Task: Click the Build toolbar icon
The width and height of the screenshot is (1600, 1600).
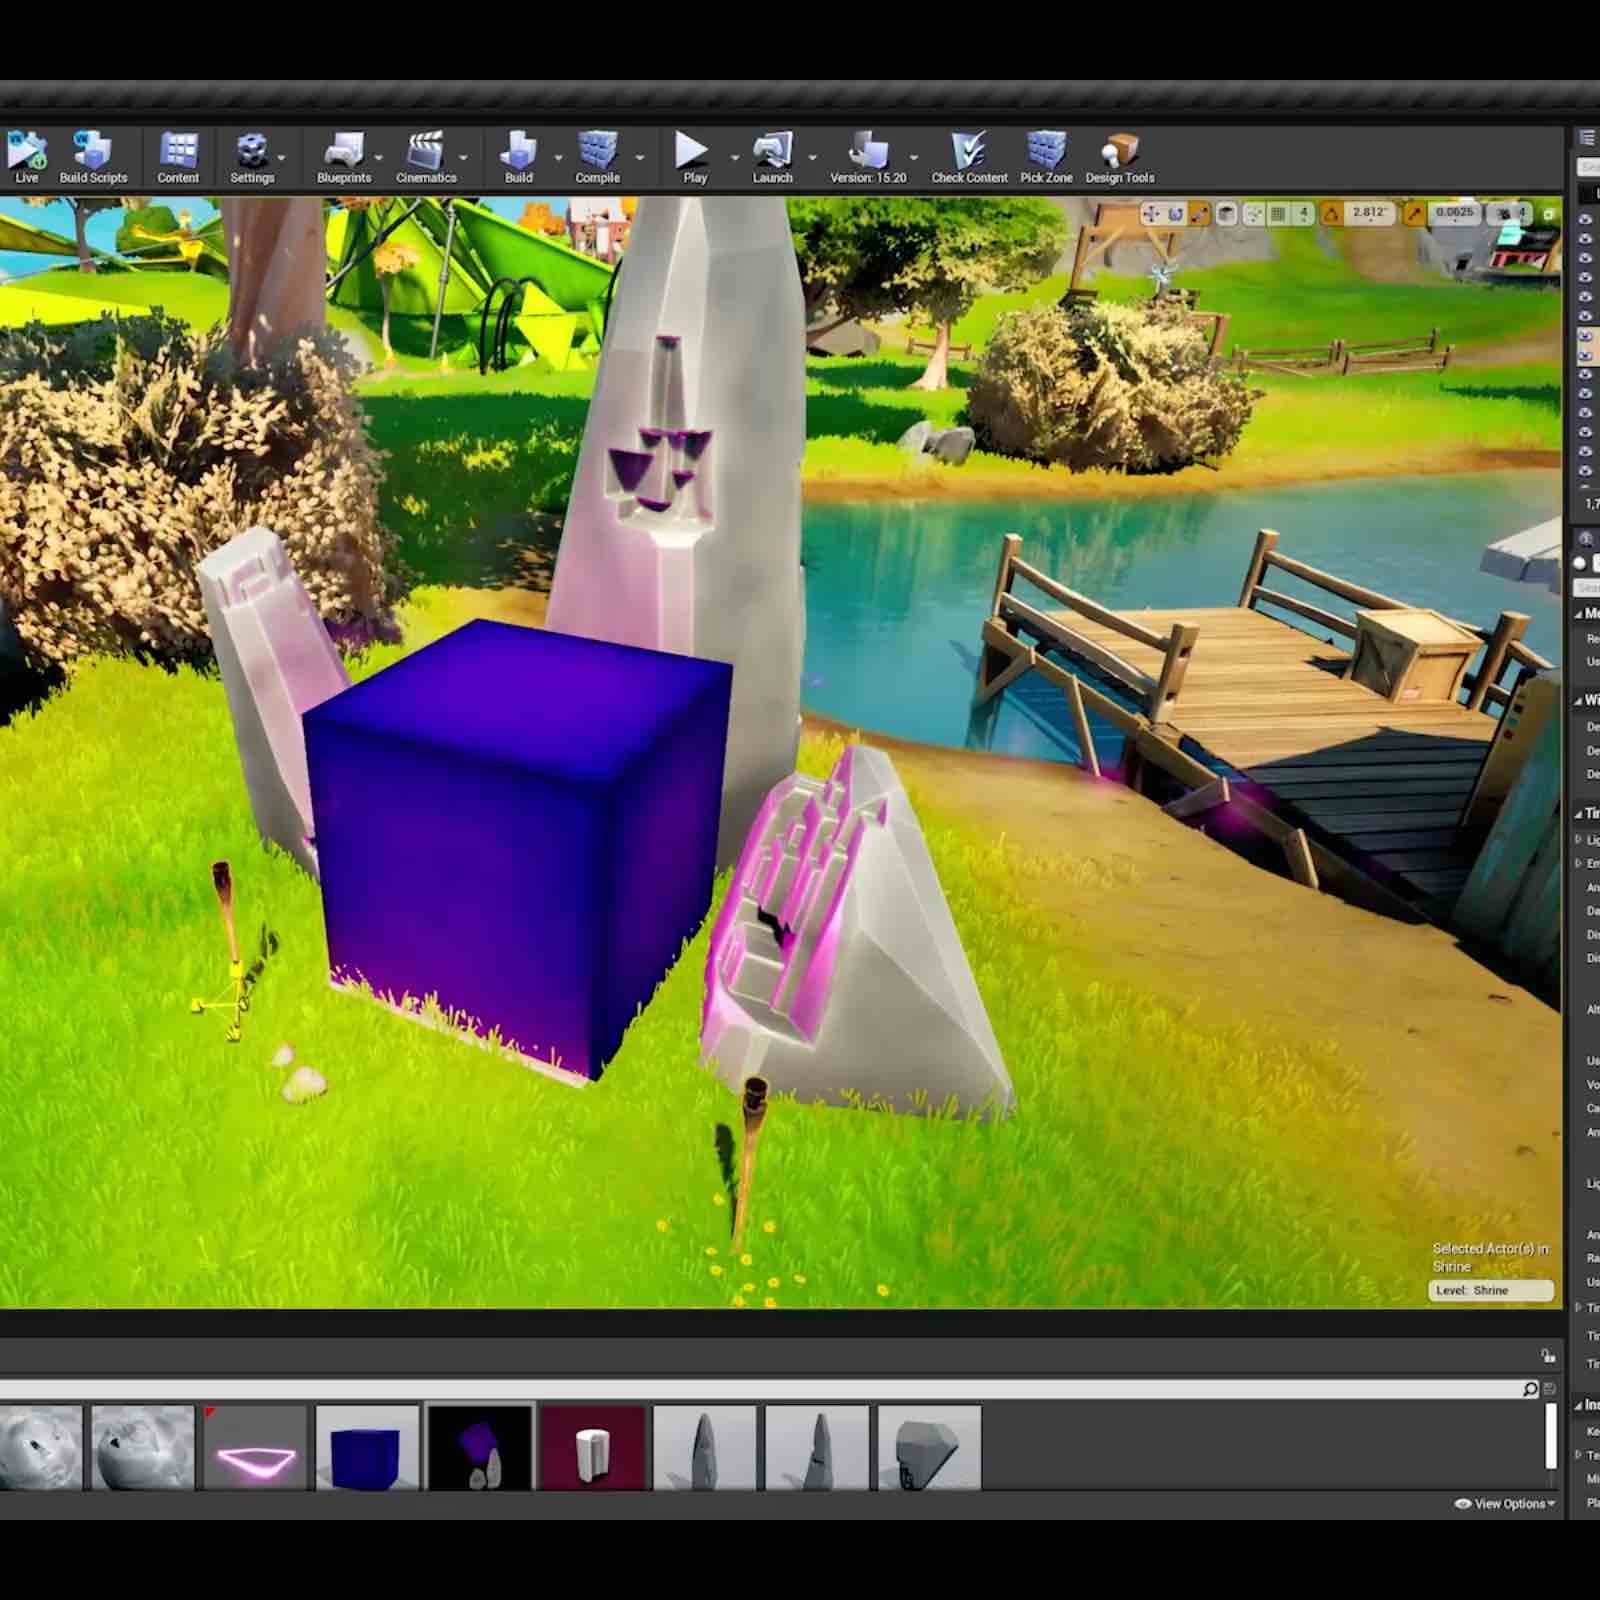Action: click(x=518, y=158)
